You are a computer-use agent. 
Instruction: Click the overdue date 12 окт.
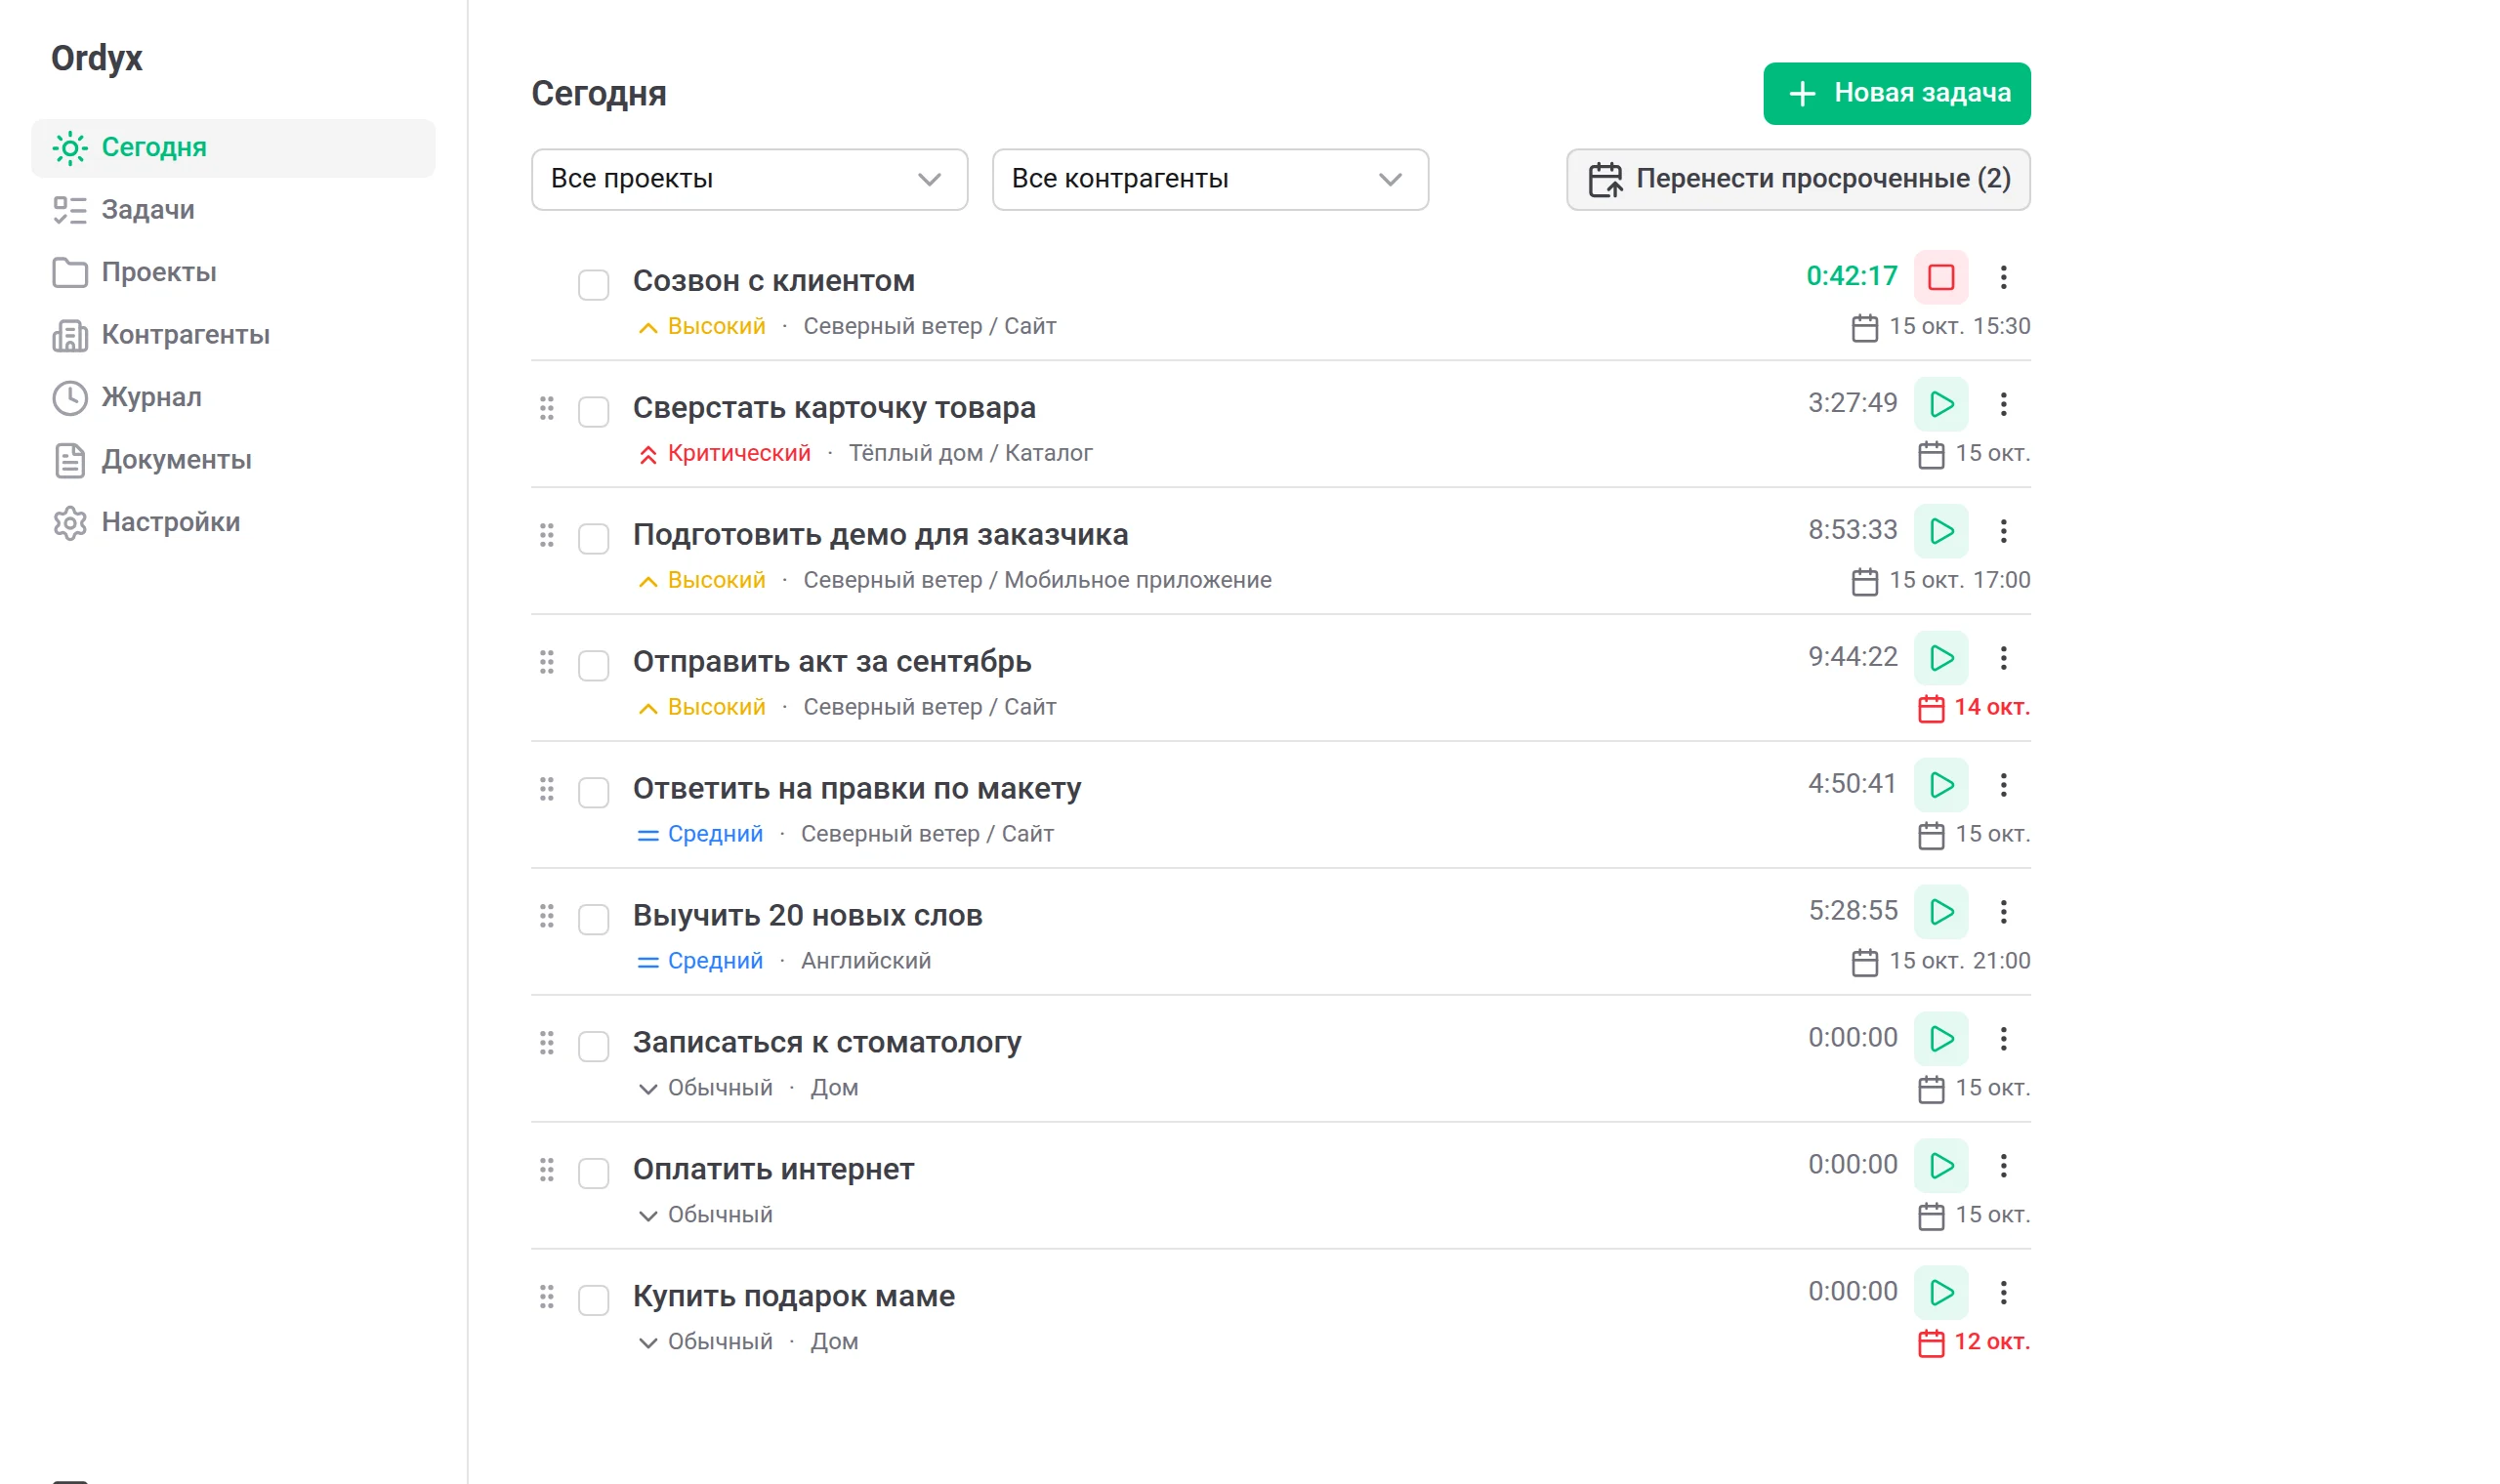pyautogui.click(x=1973, y=1343)
